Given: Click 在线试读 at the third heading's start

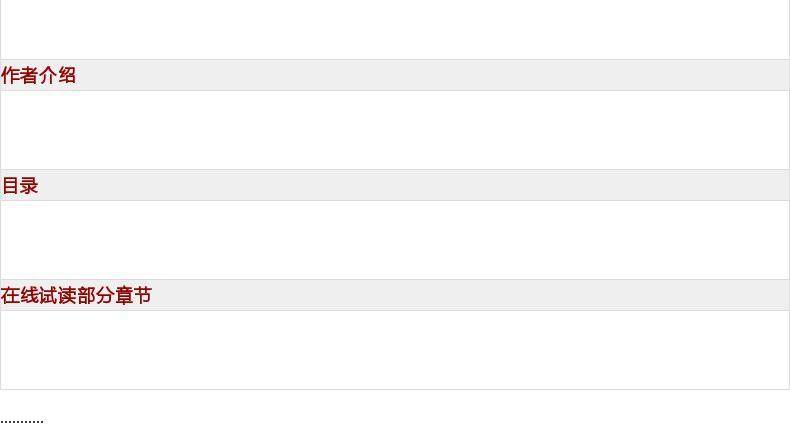Looking at the screenshot, I should [x=38, y=296].
